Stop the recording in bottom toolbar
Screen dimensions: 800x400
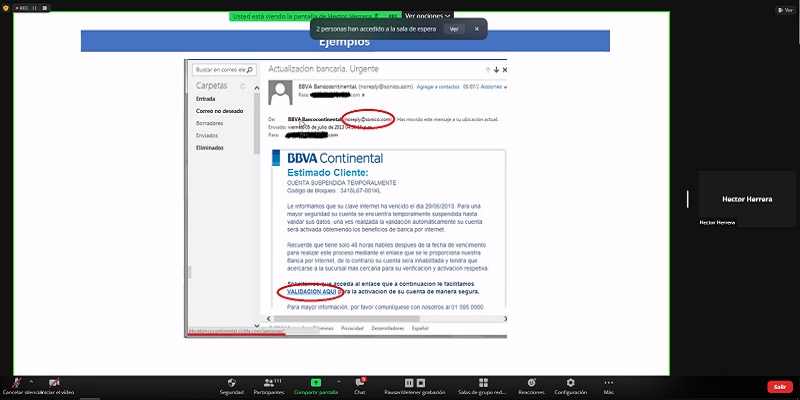click(x=421, y=383)
